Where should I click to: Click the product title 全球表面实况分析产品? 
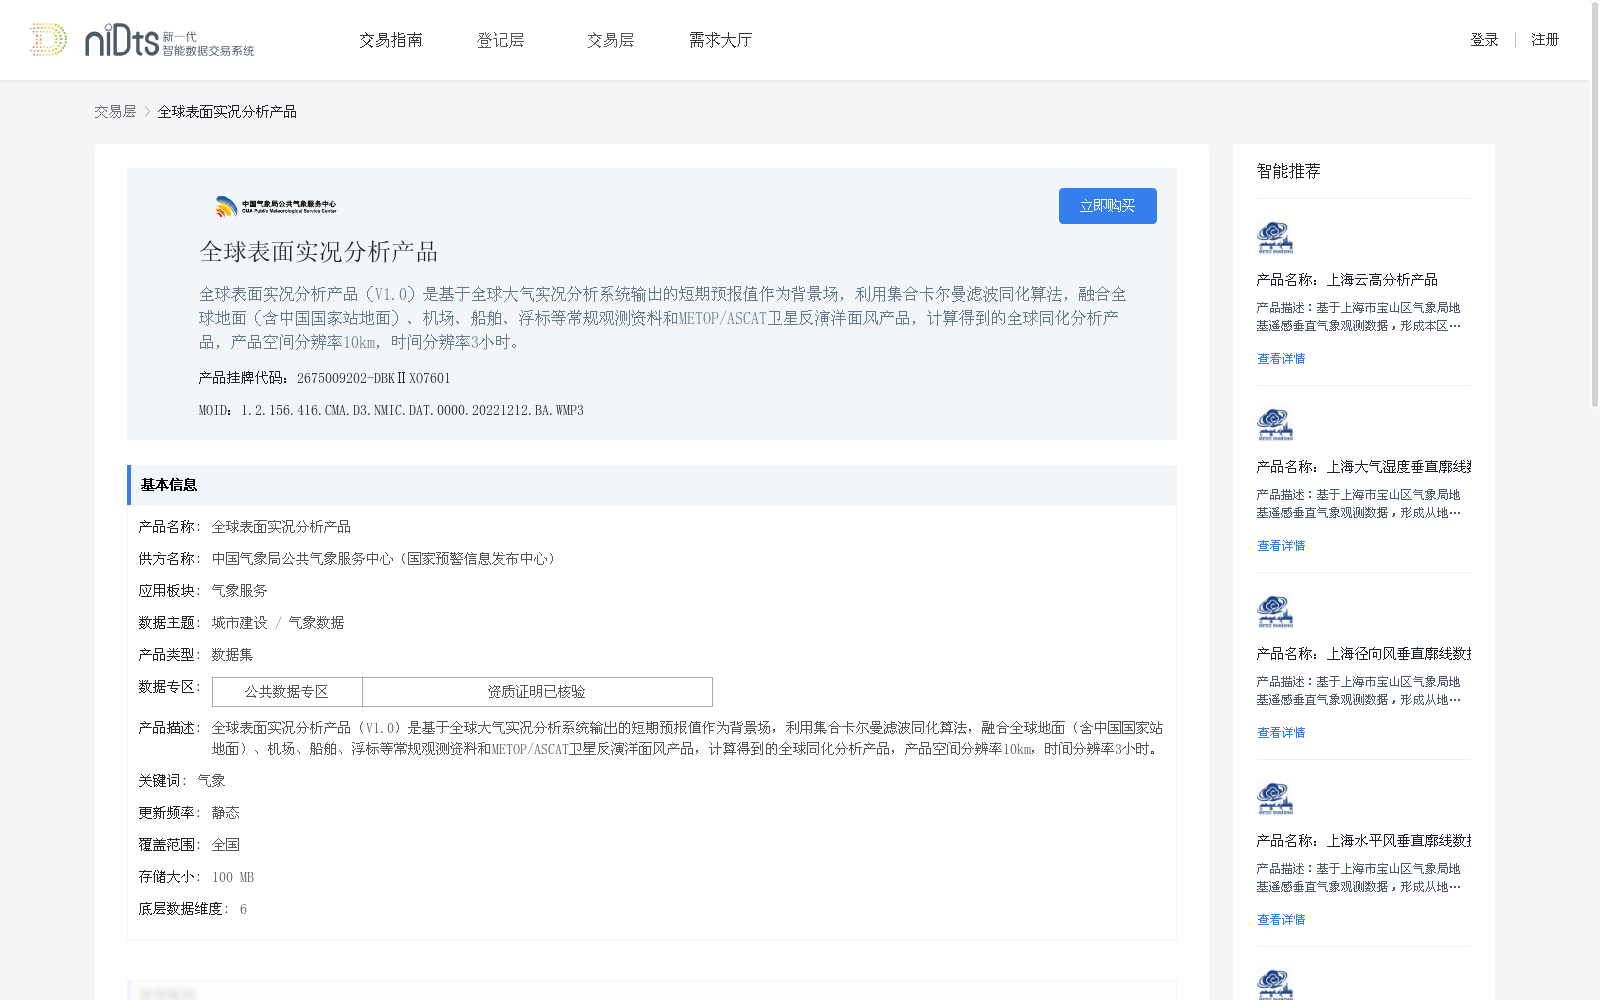[319, 252]
